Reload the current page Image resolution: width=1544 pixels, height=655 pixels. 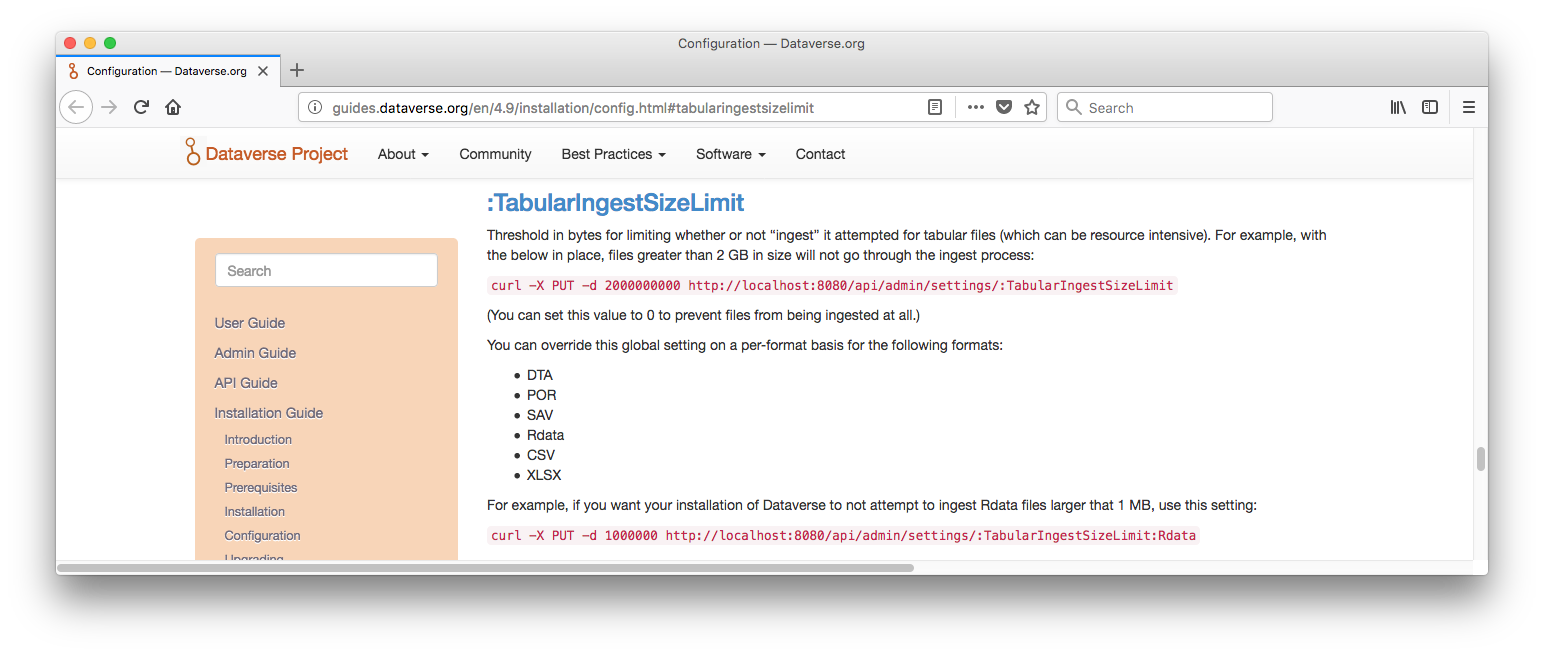click(x=141, y=107)
